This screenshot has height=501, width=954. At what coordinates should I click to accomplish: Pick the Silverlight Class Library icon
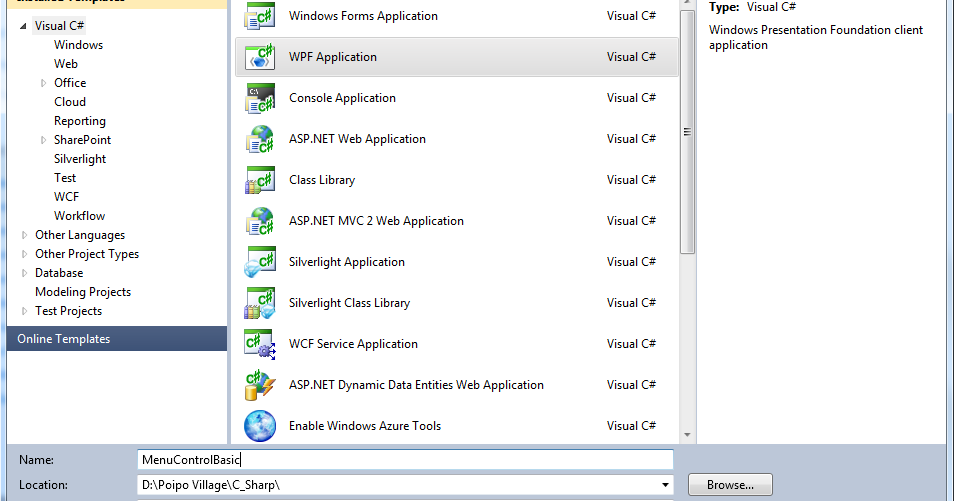[260, 303]
